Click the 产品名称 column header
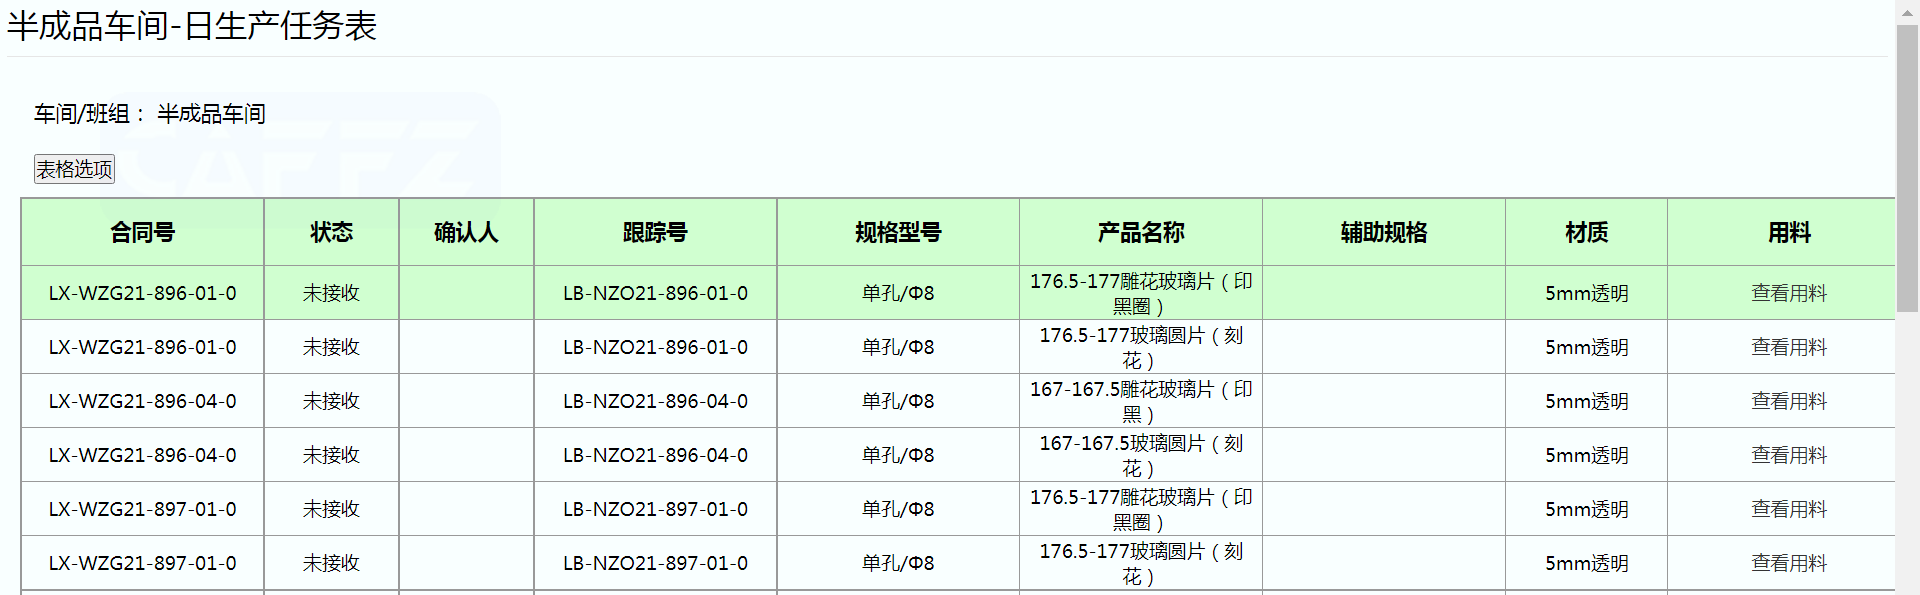Viewport: 1920px width, 595px height. (x=1140, y=232)
